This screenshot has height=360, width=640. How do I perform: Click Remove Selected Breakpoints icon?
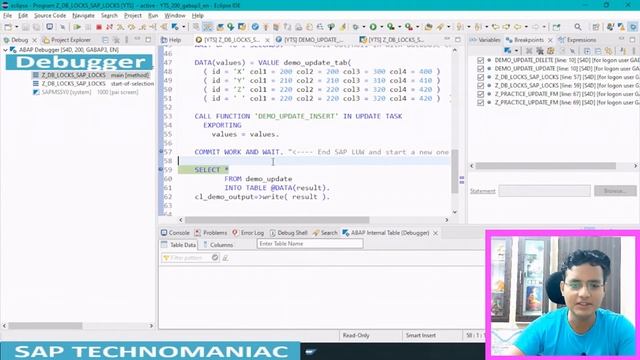529,51
